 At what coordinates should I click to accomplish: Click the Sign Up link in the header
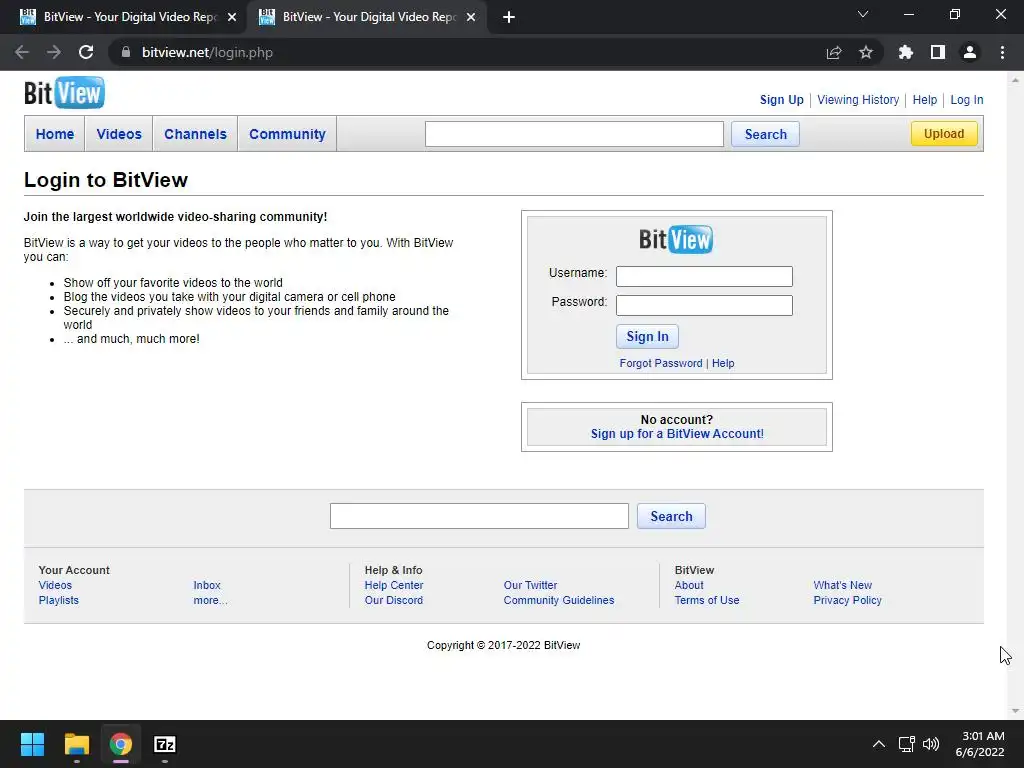[781, 100]
